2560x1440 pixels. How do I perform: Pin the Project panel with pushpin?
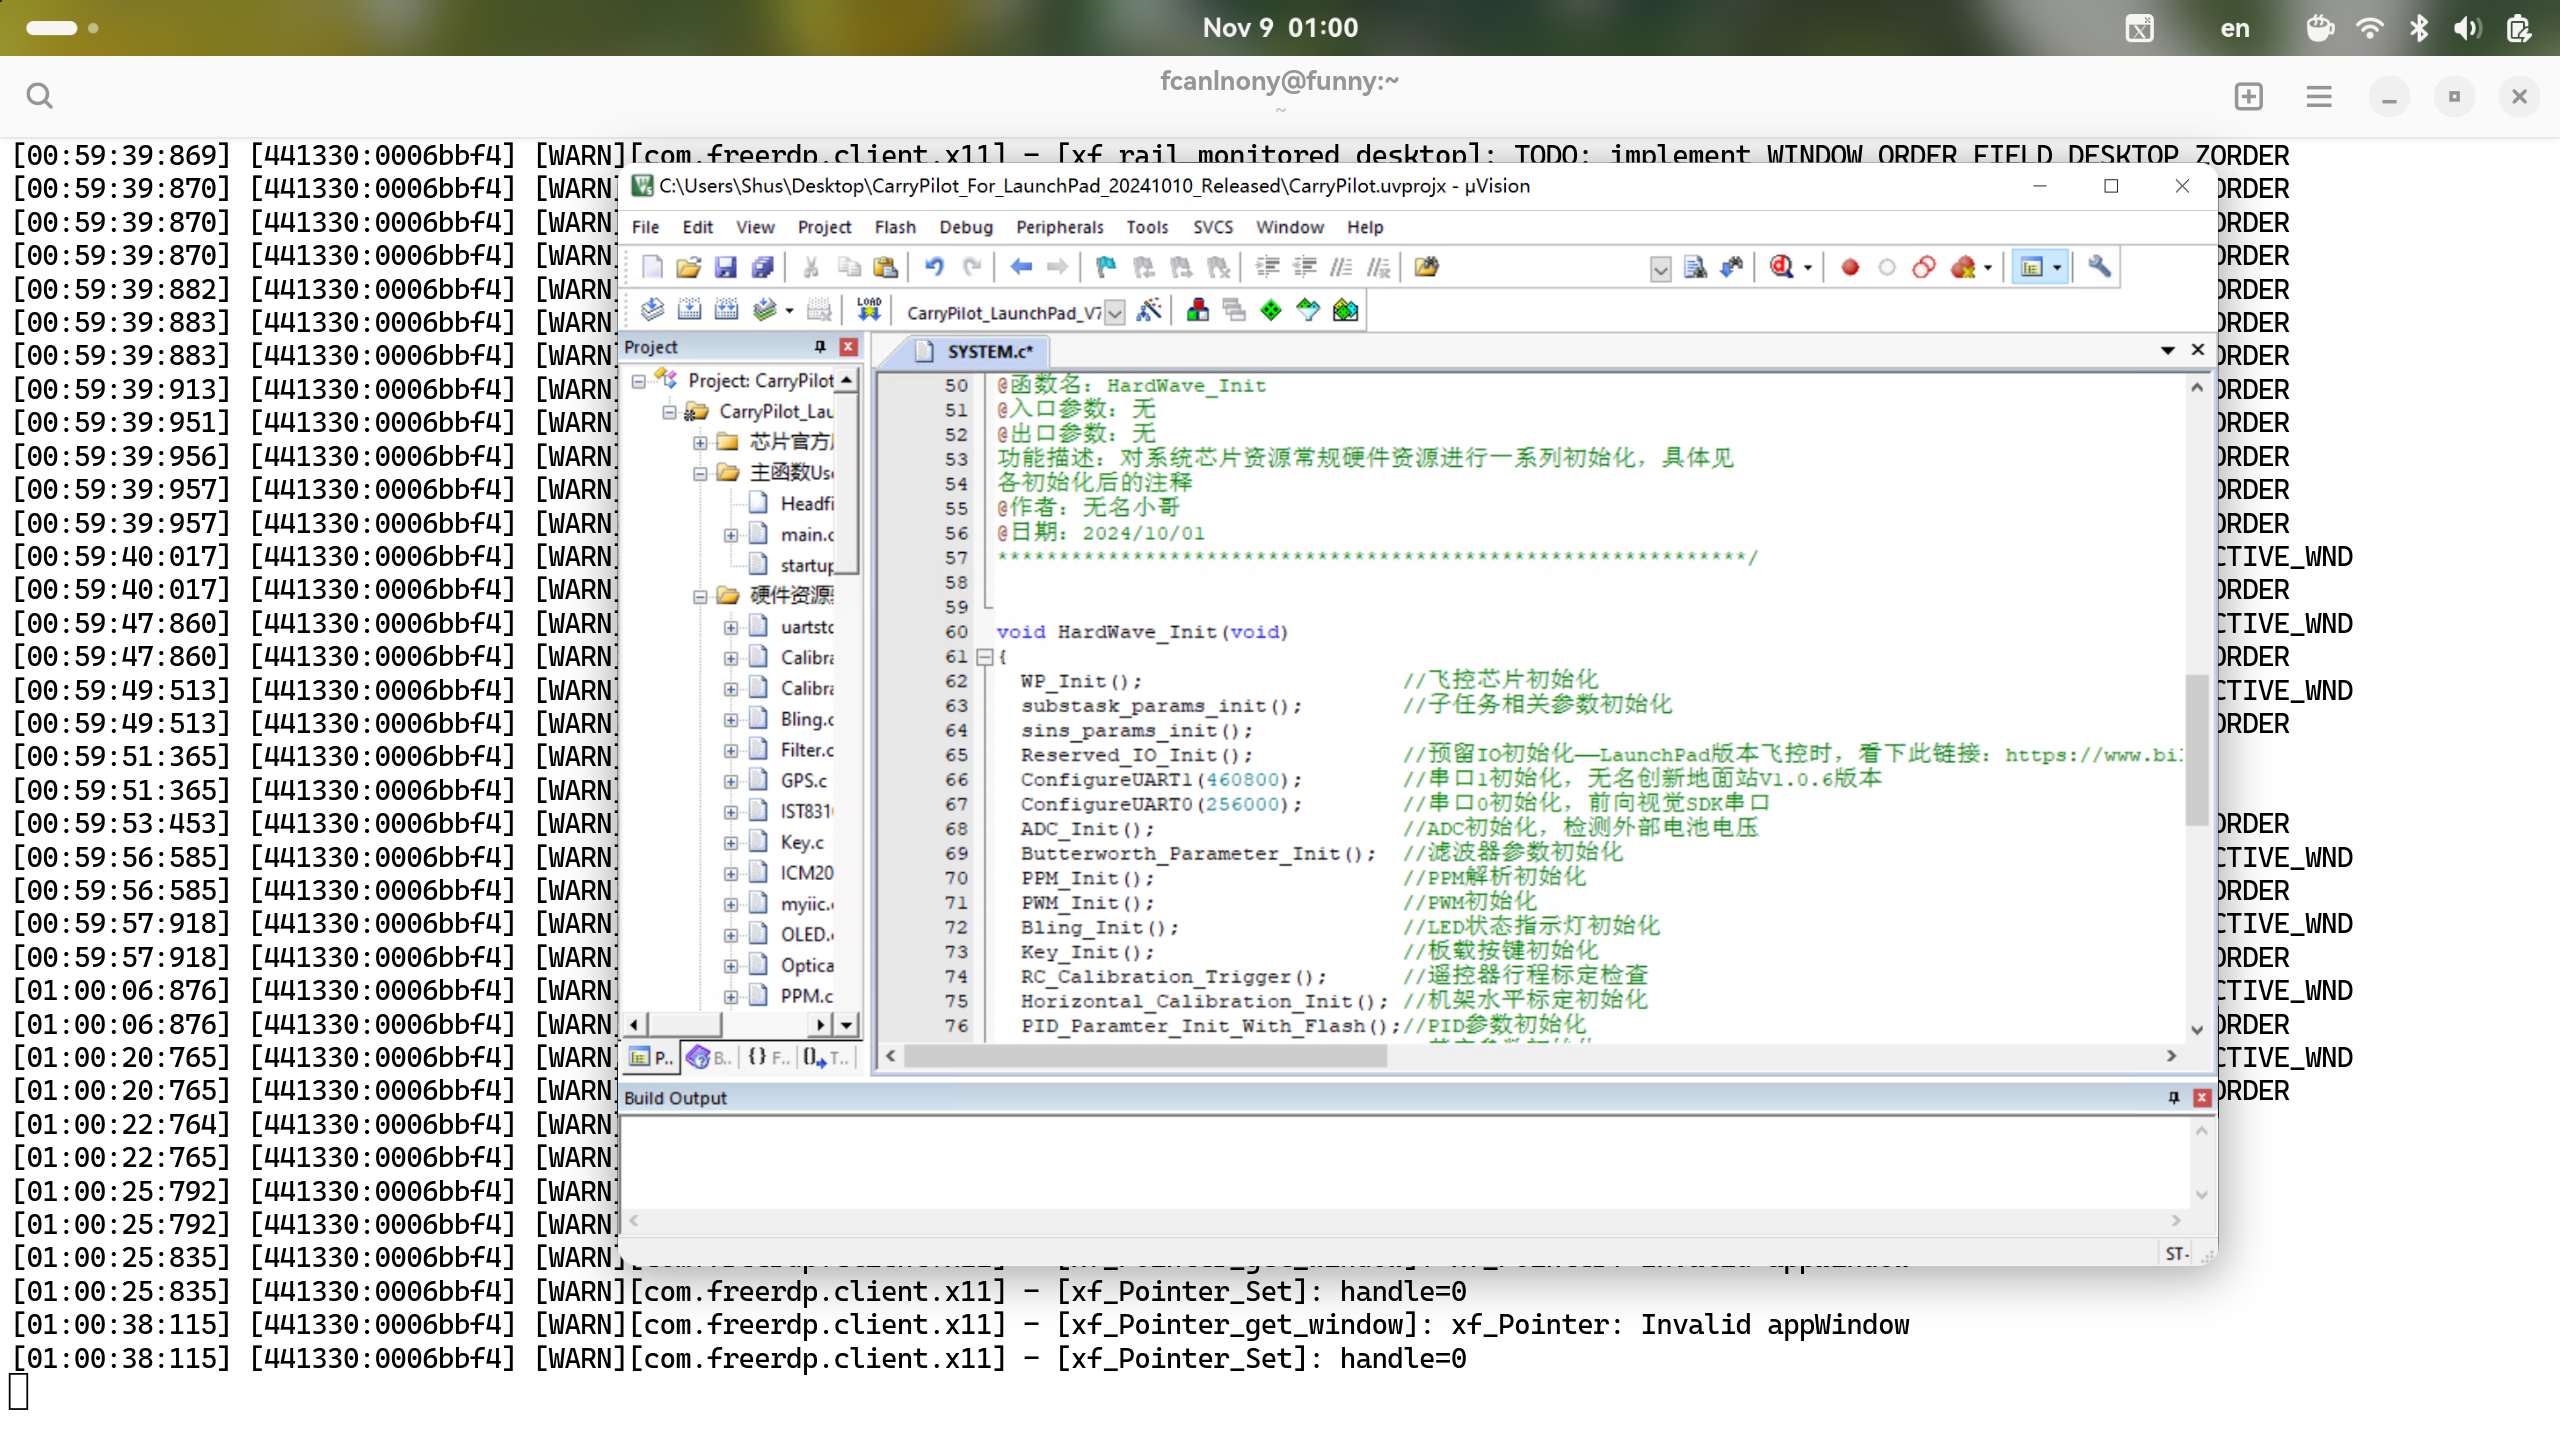820,347
